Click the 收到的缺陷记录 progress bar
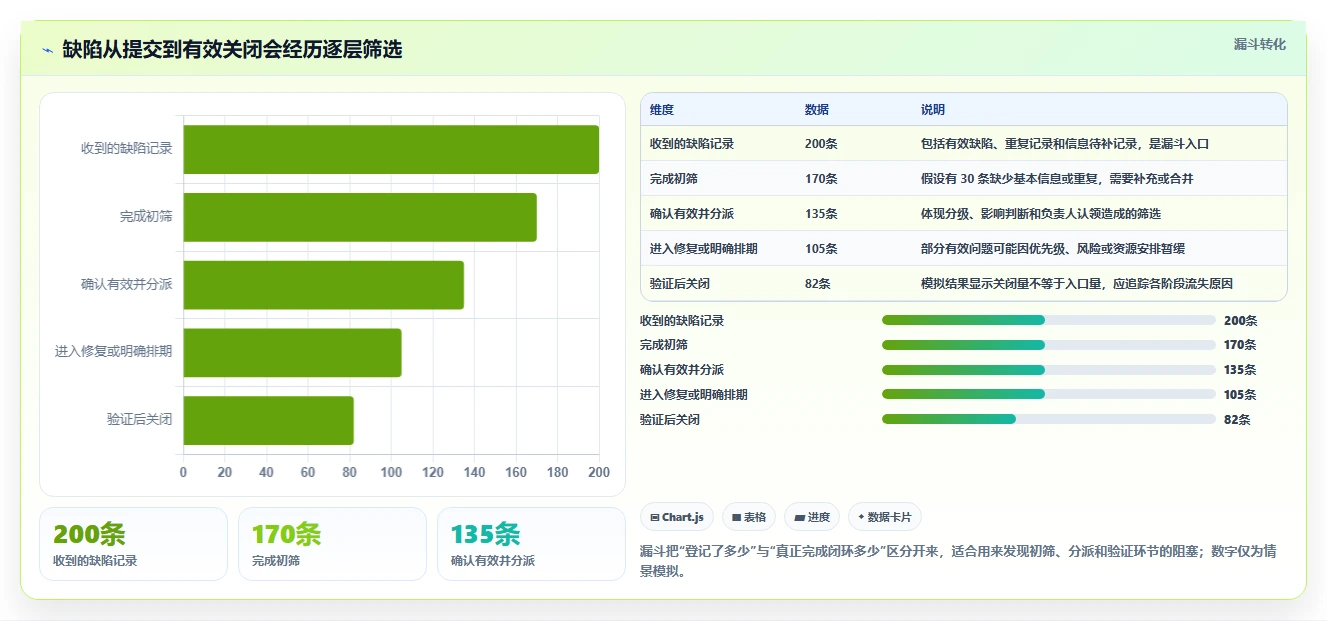This screenshot has height=621, width=1327. 1049,320
